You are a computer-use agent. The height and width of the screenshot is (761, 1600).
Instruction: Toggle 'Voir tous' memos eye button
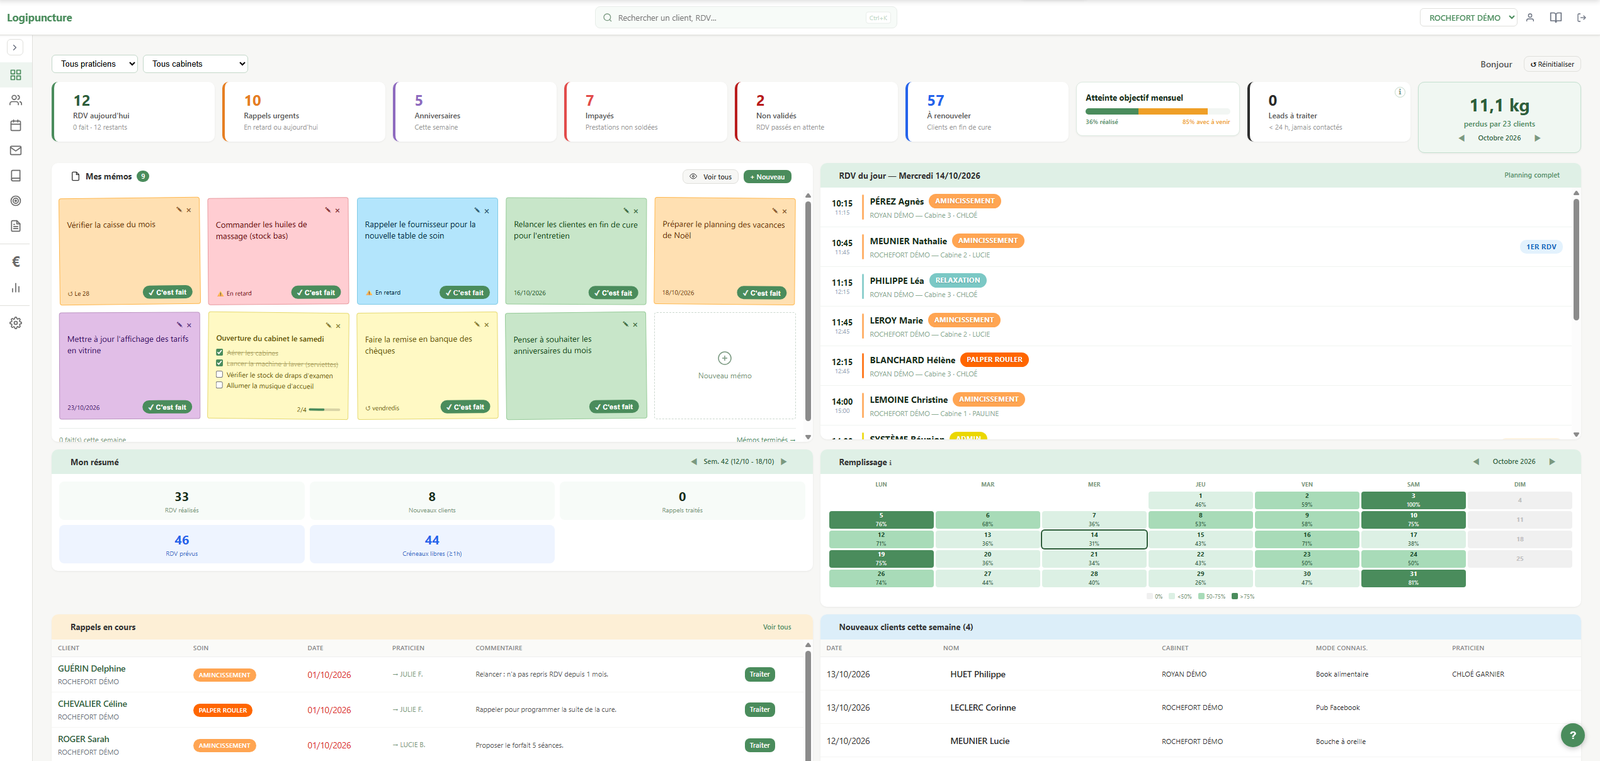[x=711, y=176]
